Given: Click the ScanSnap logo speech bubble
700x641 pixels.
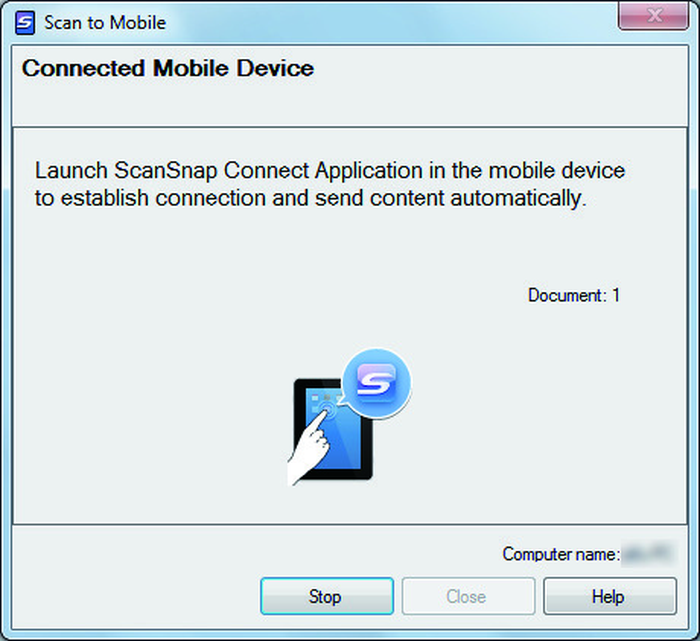Looking at the screenshot, I should 376,383.
